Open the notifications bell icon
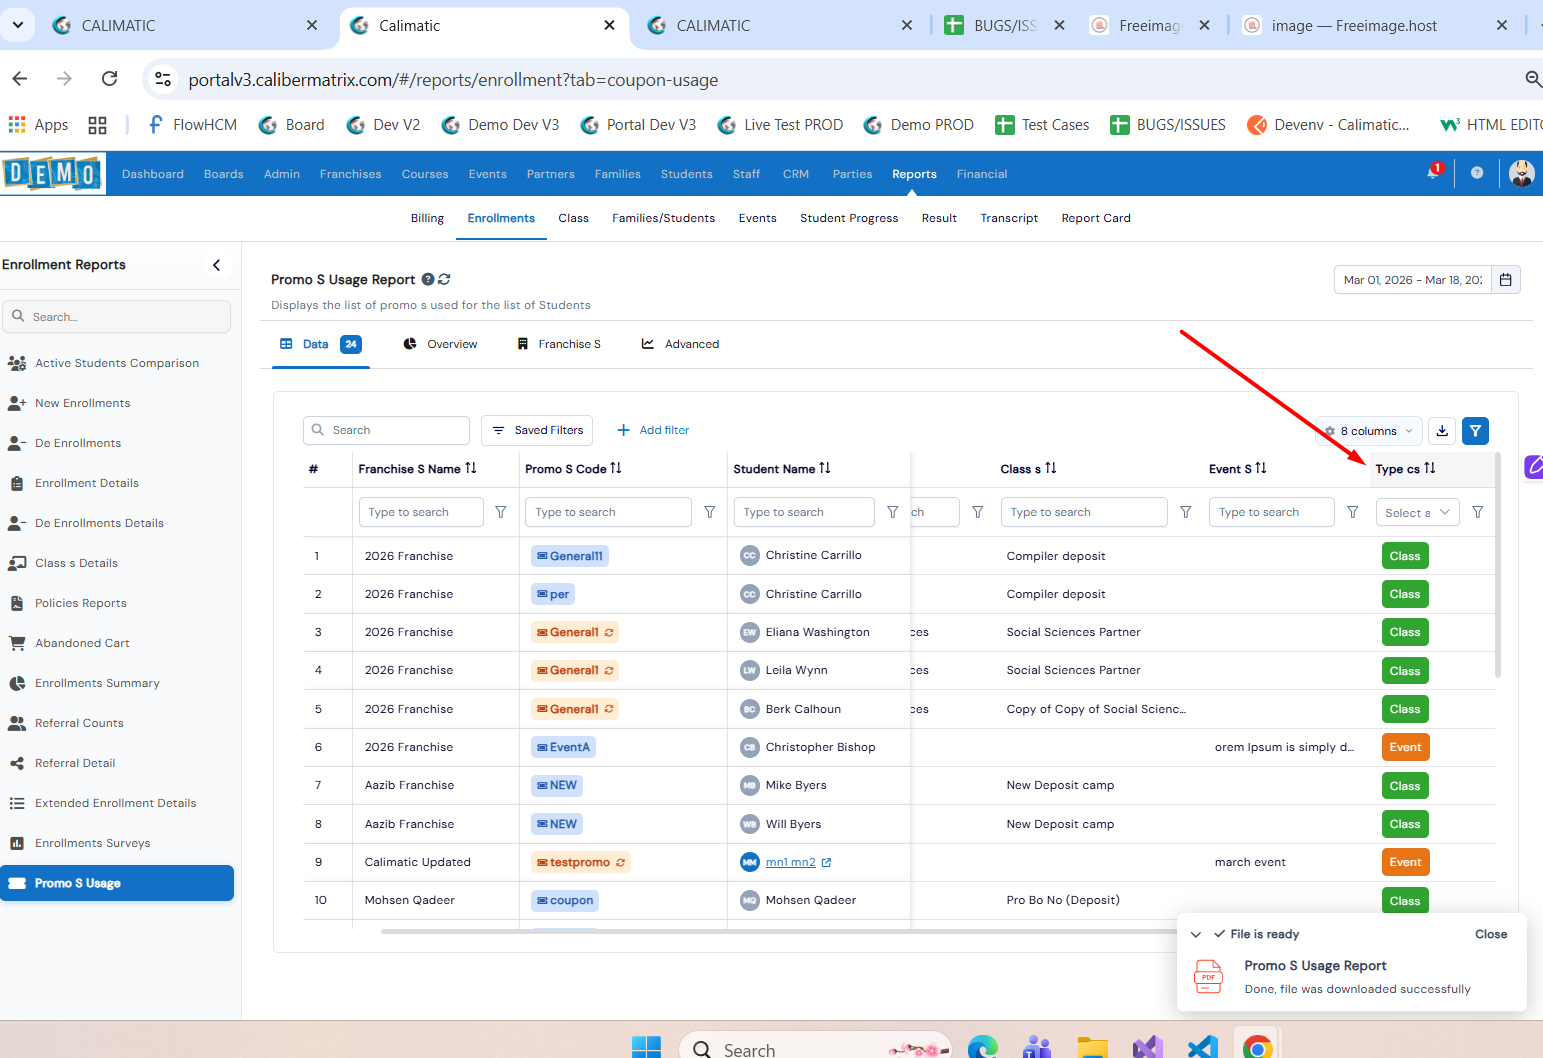The image size is (1543, 1058). tap(1433, 173)
